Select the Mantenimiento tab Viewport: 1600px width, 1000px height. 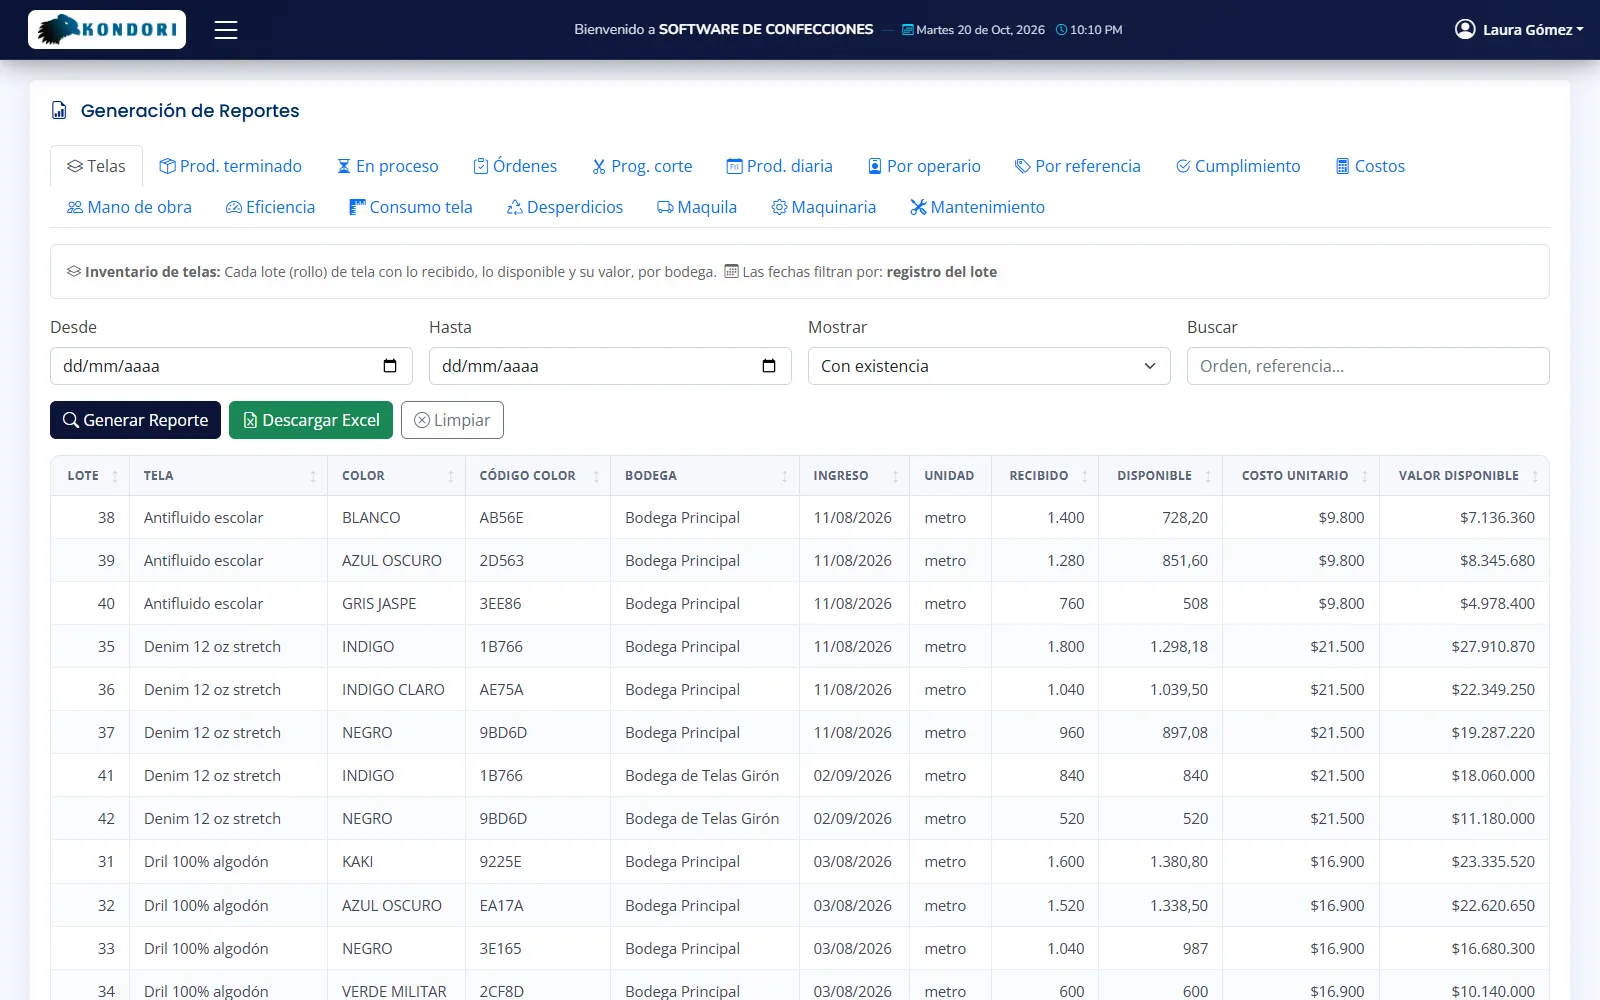click(x=978, y=207)
